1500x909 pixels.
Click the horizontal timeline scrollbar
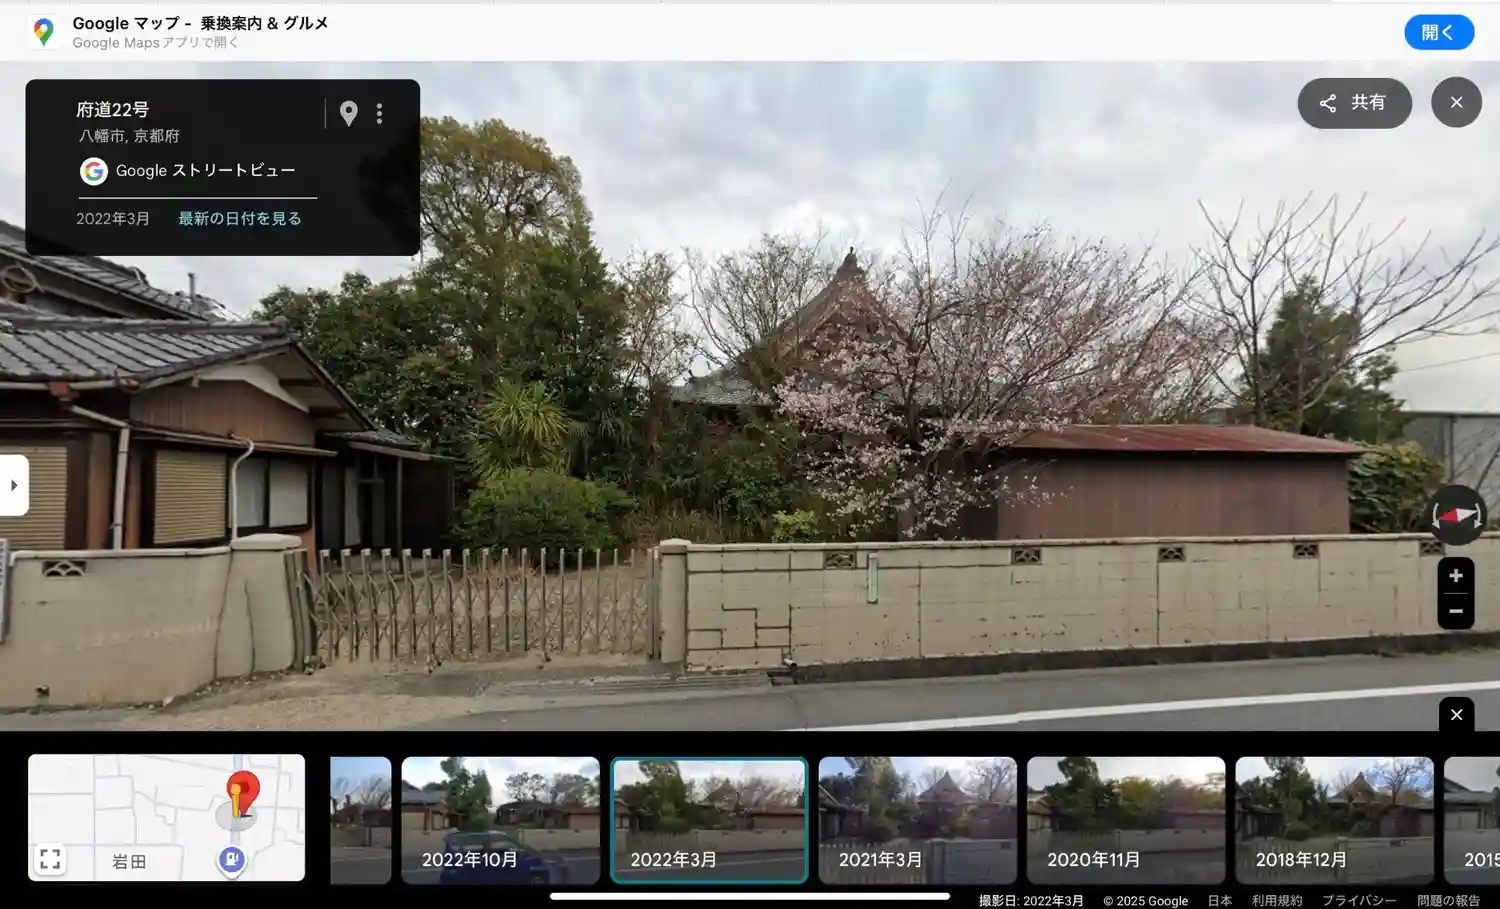pyautogui.click(x=749, y=896)
